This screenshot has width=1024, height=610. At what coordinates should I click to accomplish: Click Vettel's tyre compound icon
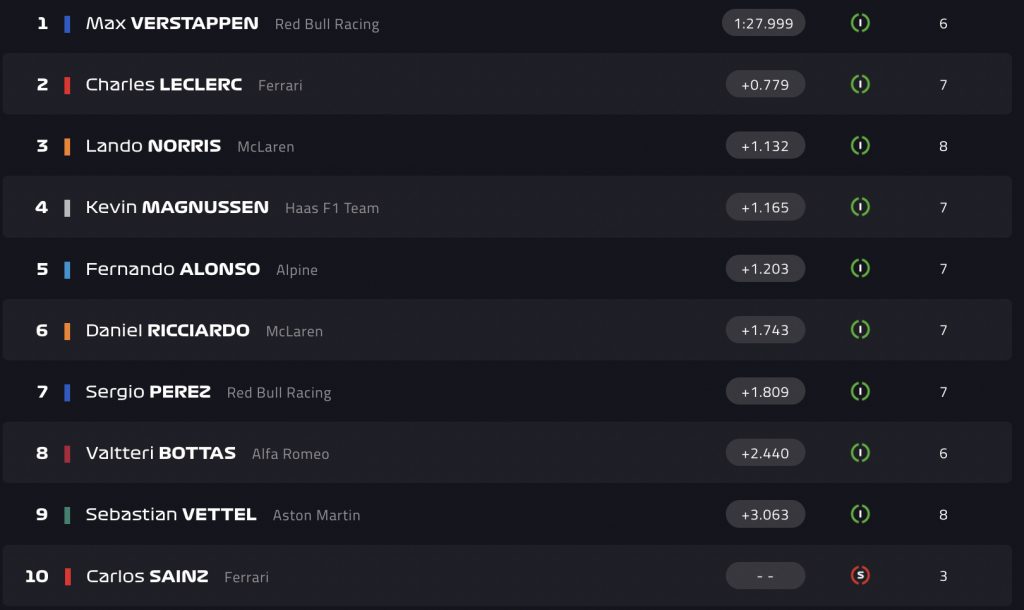[860, 515]
